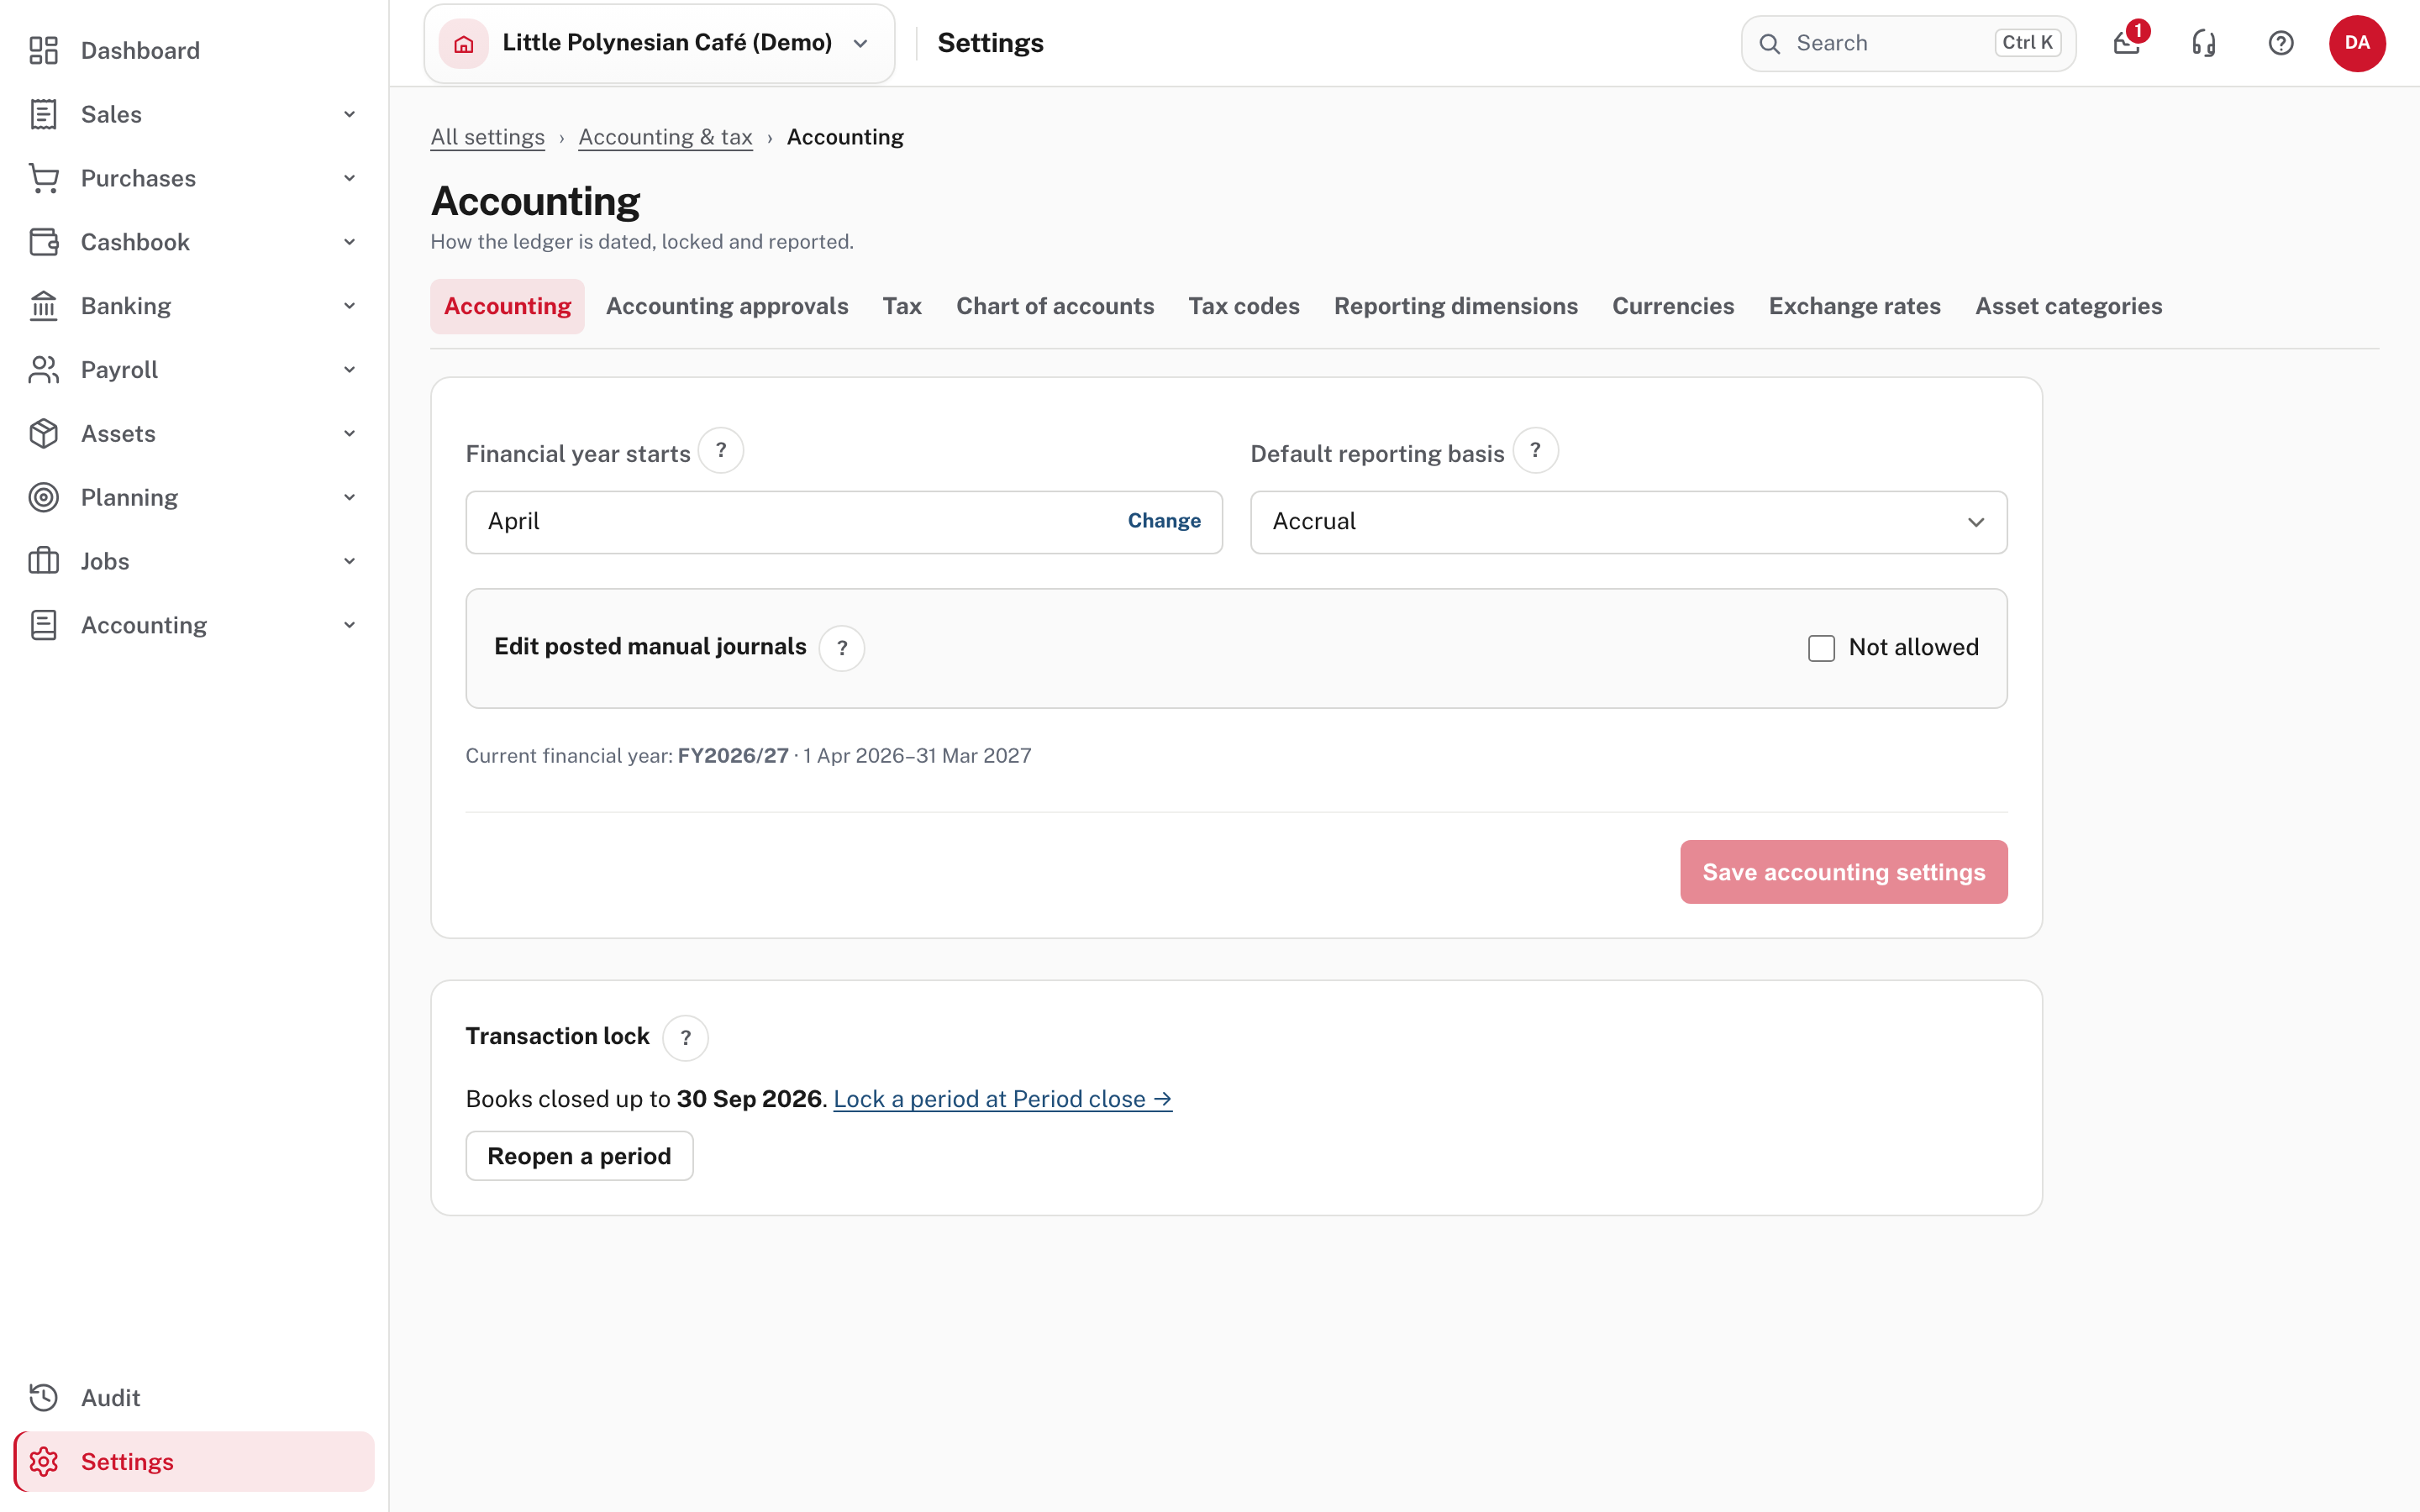Viewport: 2420px width, 1512px height.
Task: Click the Payroll people icon
Action: tap(43, 370)
